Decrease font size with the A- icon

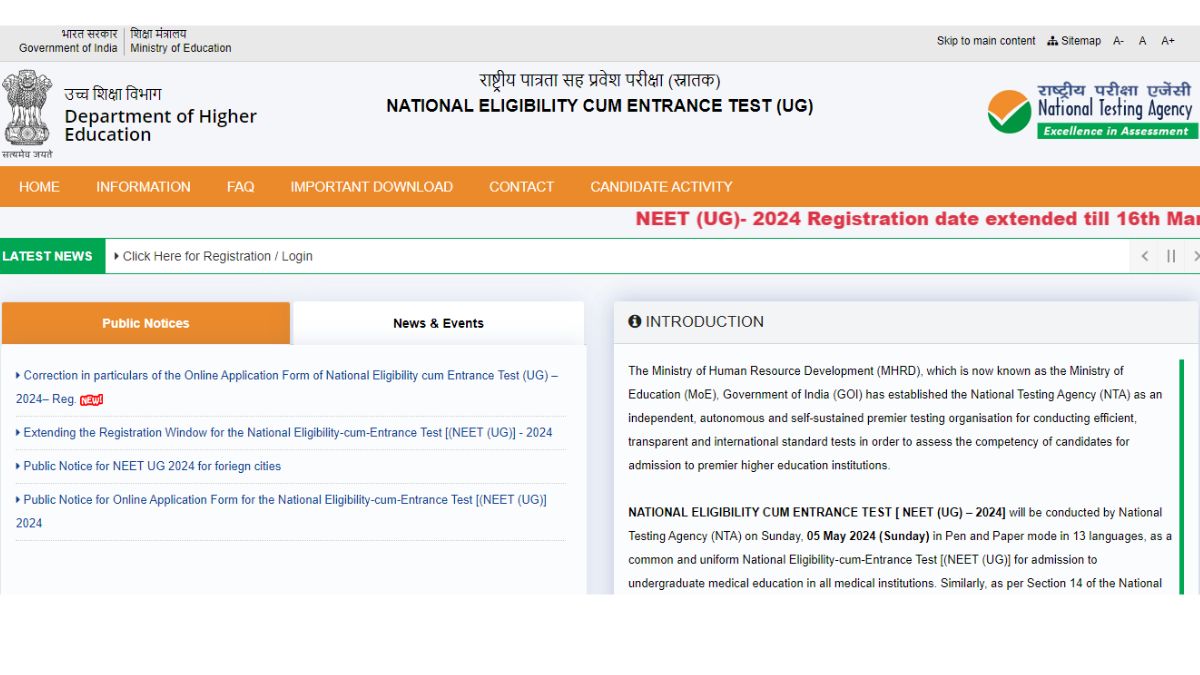pyautogui.click(x=1119, y=41)
